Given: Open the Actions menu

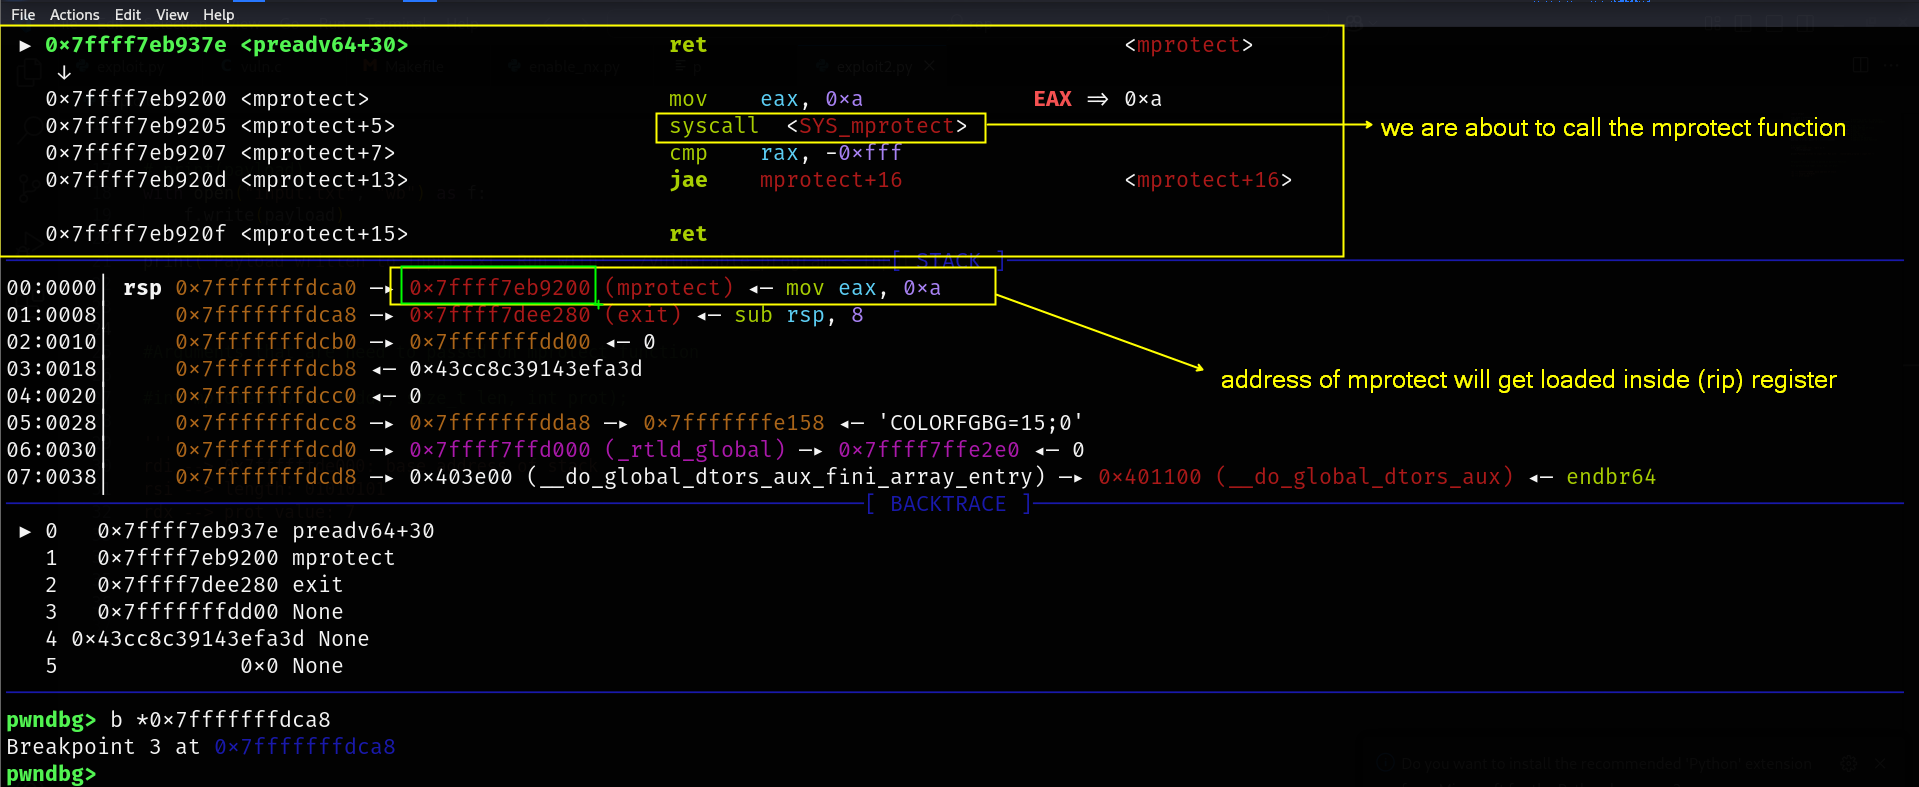Looking at the screenshot, I should [x=74, y=15].
